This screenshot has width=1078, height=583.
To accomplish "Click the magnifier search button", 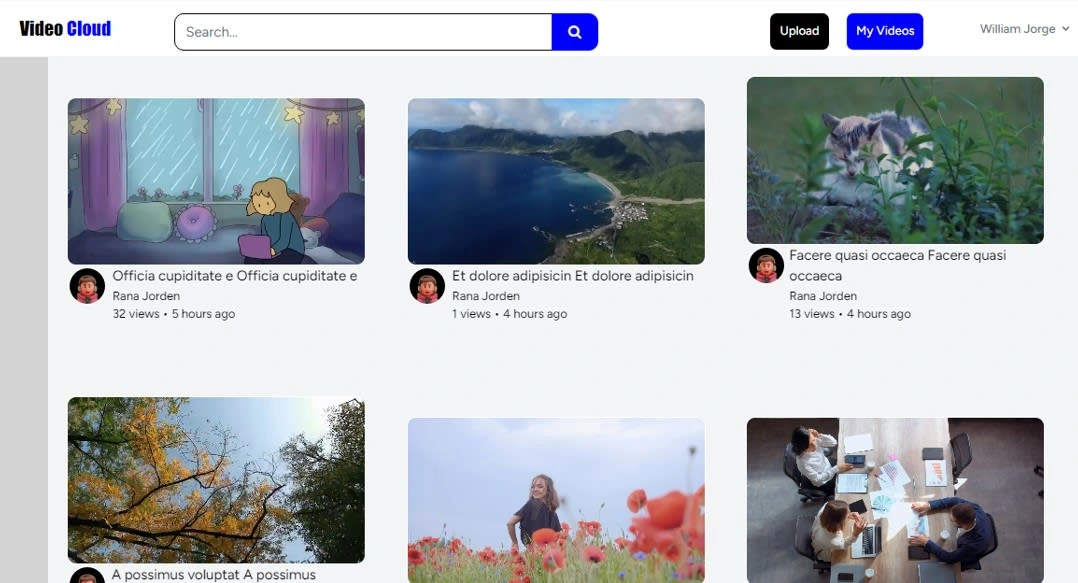I will coord(575,32).
